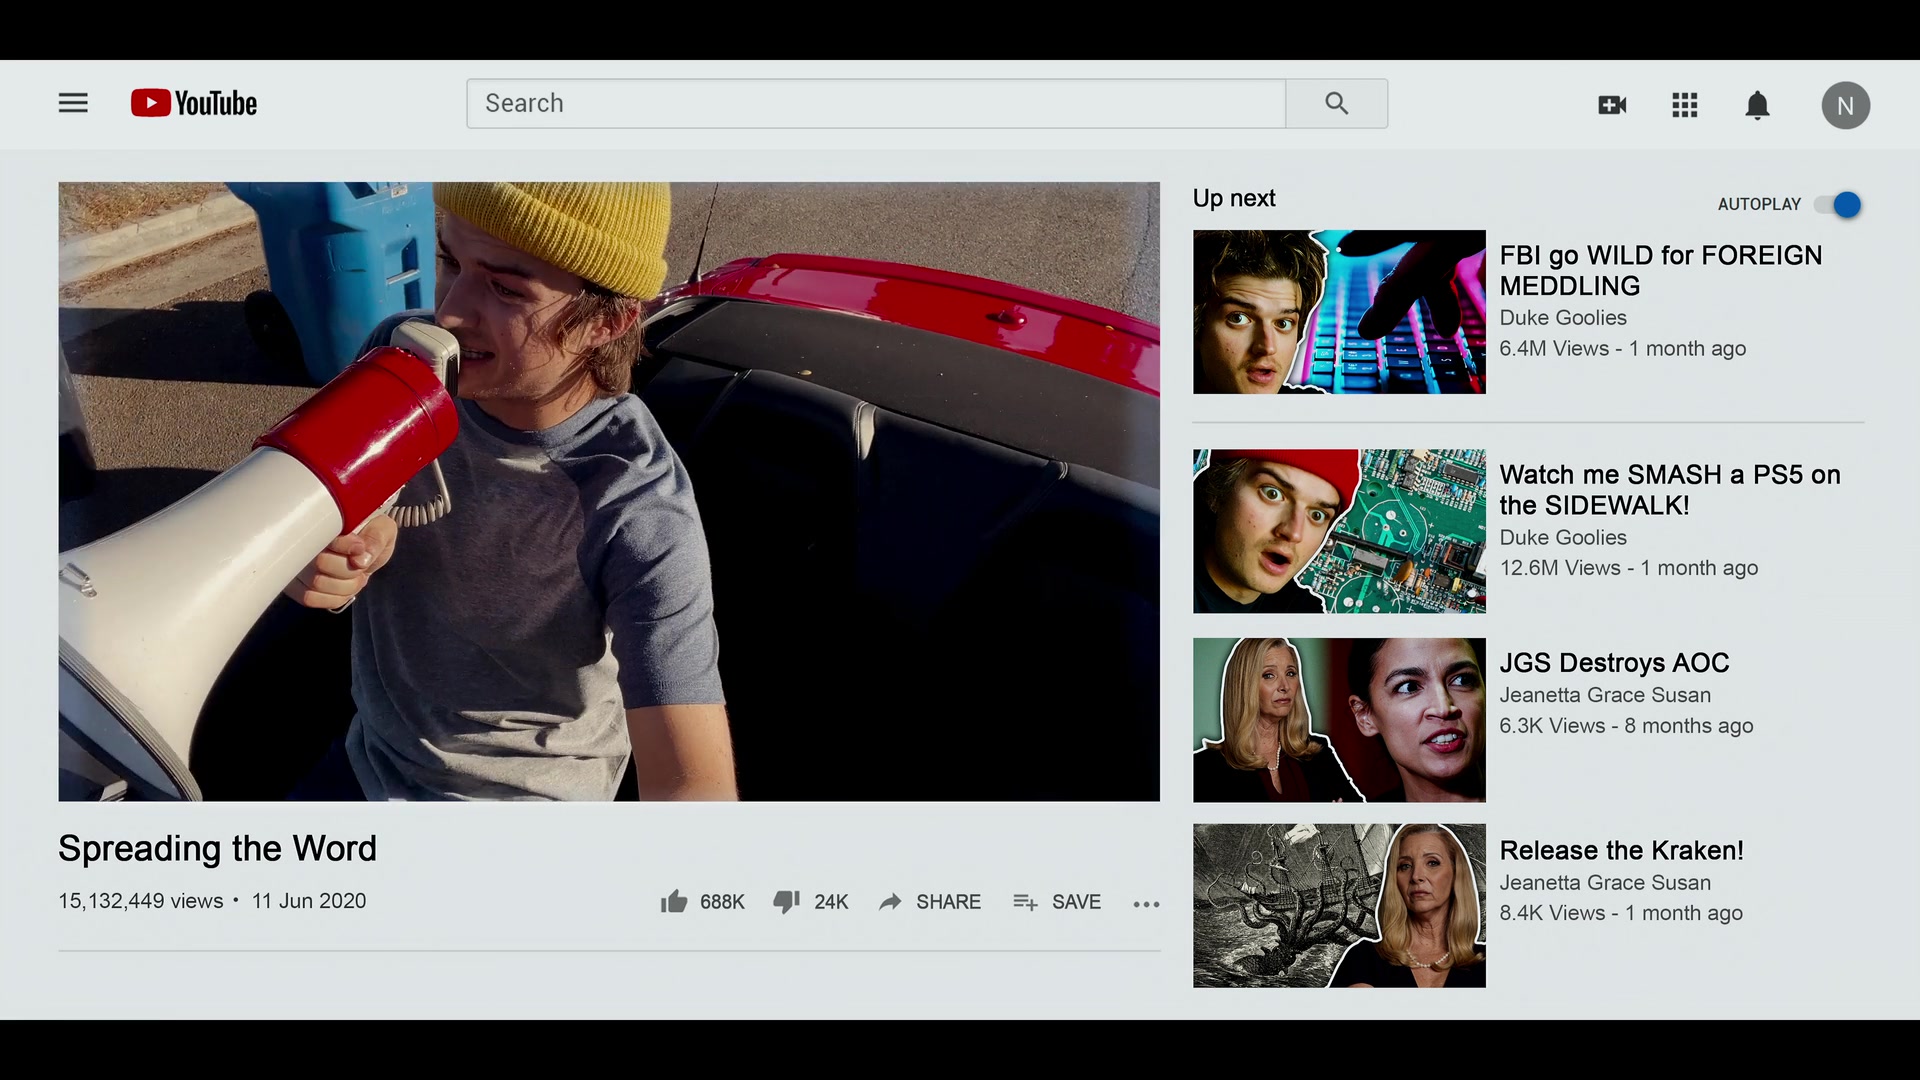Disable the Autoplay switch
The height and width of the screenshot is (1080, 1920).
point(1838,205)
